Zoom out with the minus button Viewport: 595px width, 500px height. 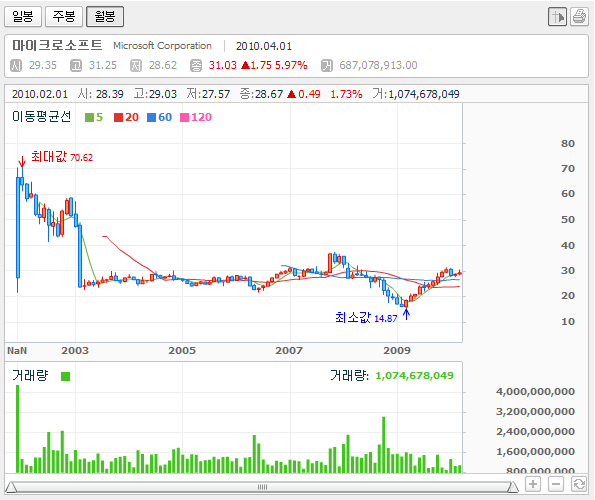point(556,484)
